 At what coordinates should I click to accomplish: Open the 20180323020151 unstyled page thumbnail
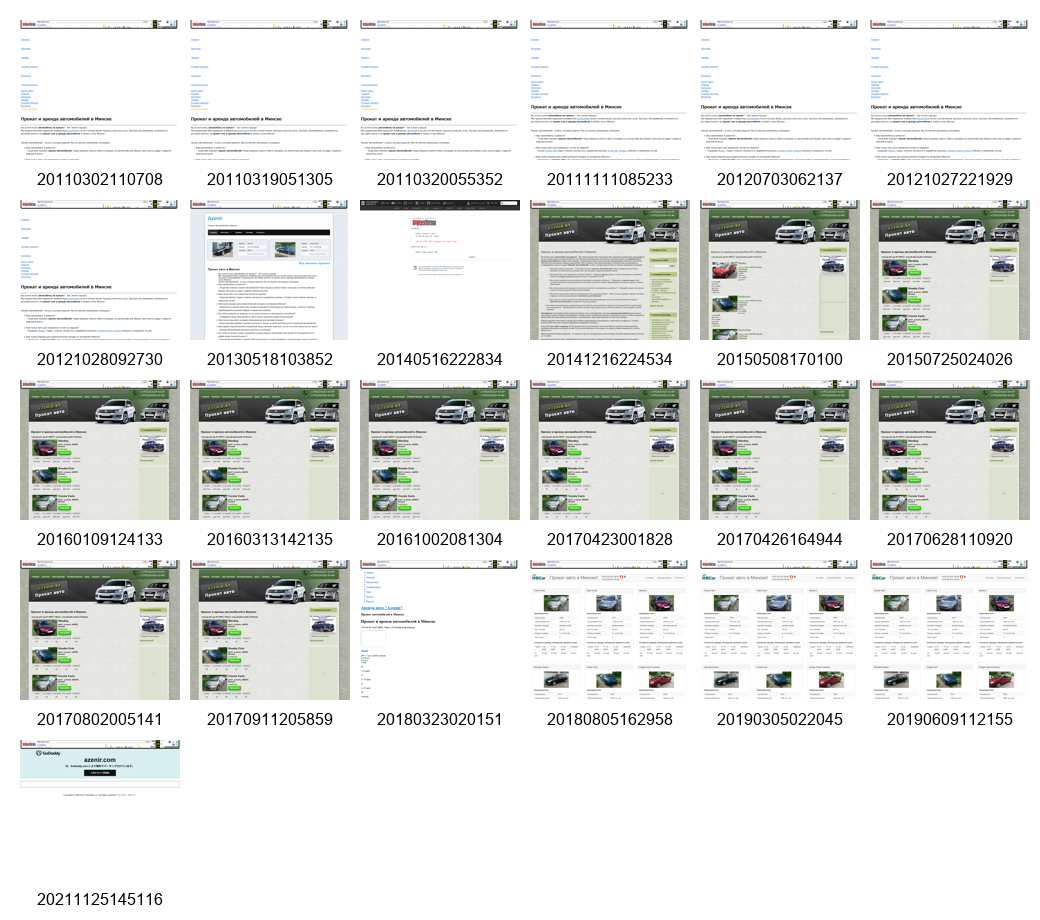[440, 630]
